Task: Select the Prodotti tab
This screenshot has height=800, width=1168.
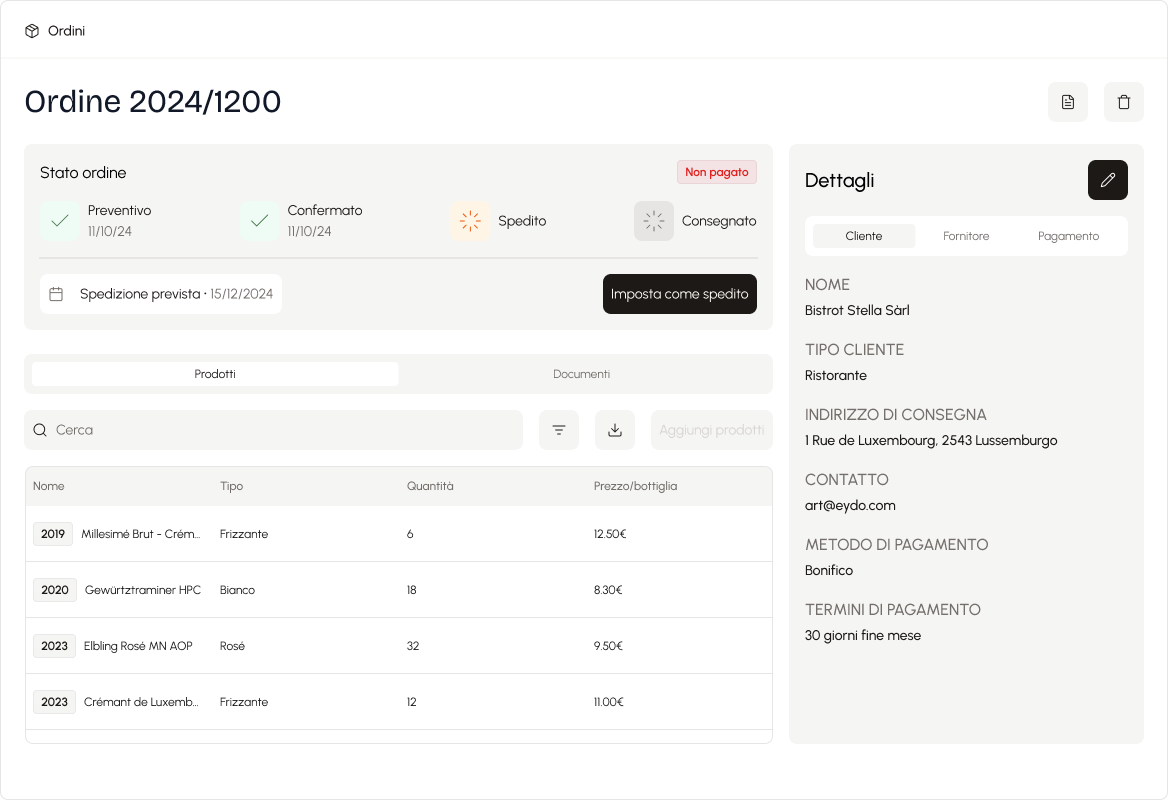Action: click(215, 374)
